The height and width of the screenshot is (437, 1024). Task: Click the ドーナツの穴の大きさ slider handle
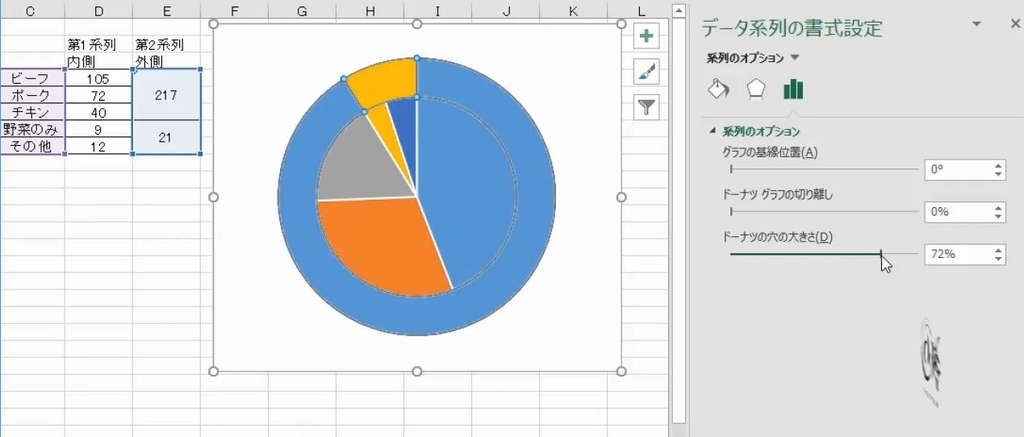tap(881, 253)
